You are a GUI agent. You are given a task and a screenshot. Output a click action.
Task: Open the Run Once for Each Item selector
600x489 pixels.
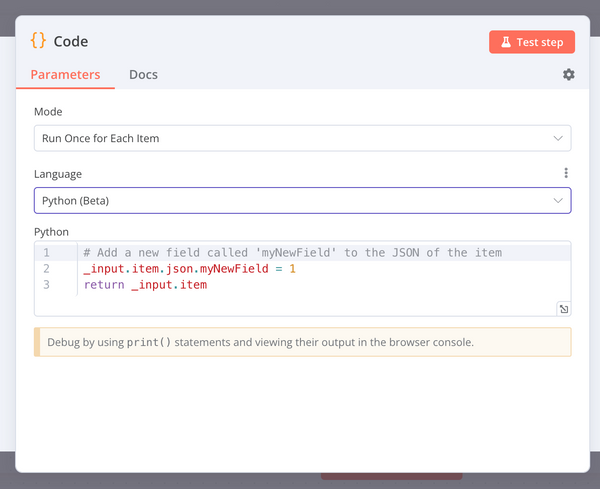coord(302,138)
